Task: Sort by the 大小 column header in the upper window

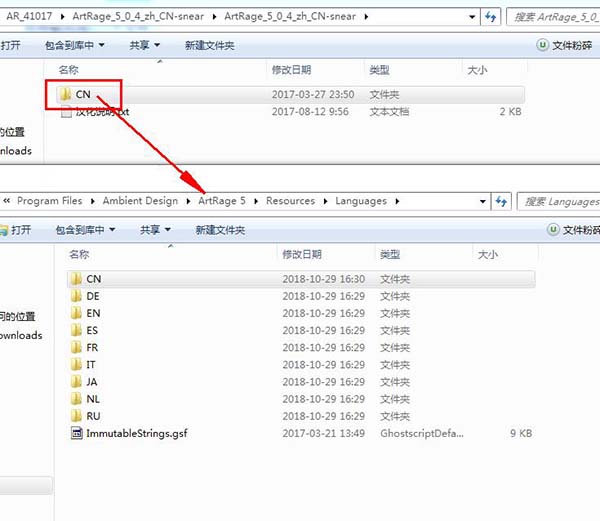Action: (476, 70)
